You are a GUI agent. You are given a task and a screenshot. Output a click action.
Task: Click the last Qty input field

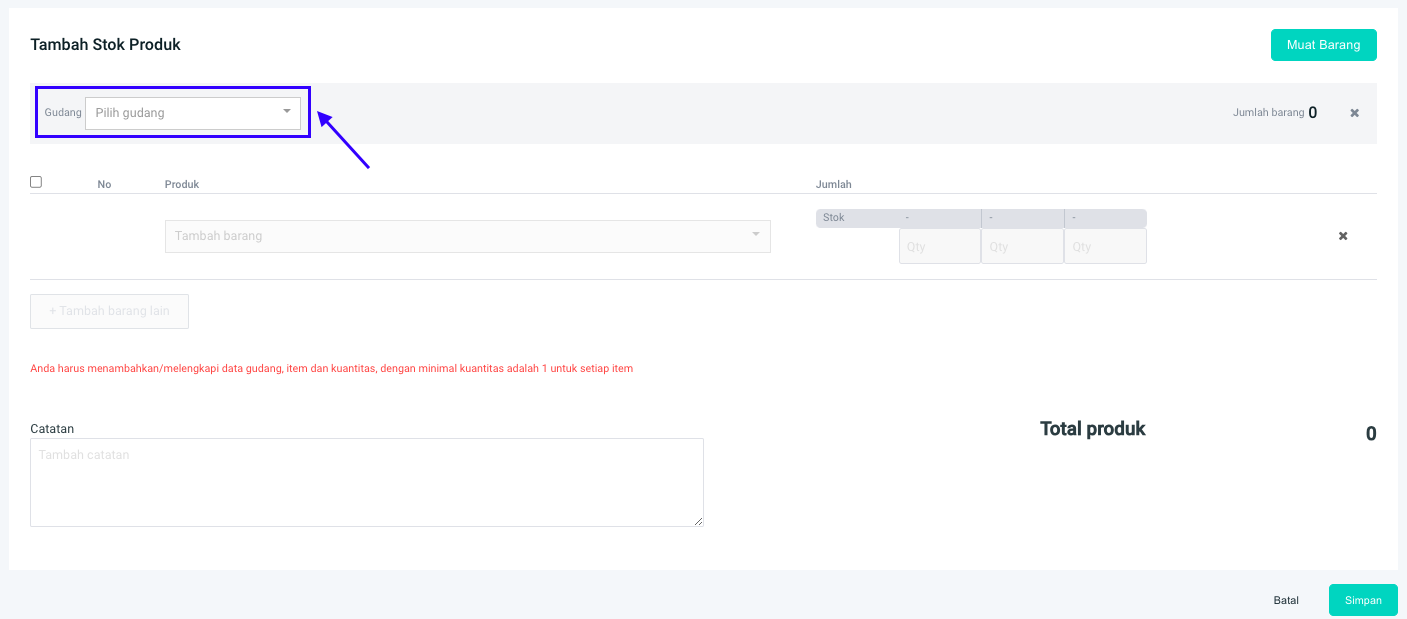click(x=1105, y=246)
